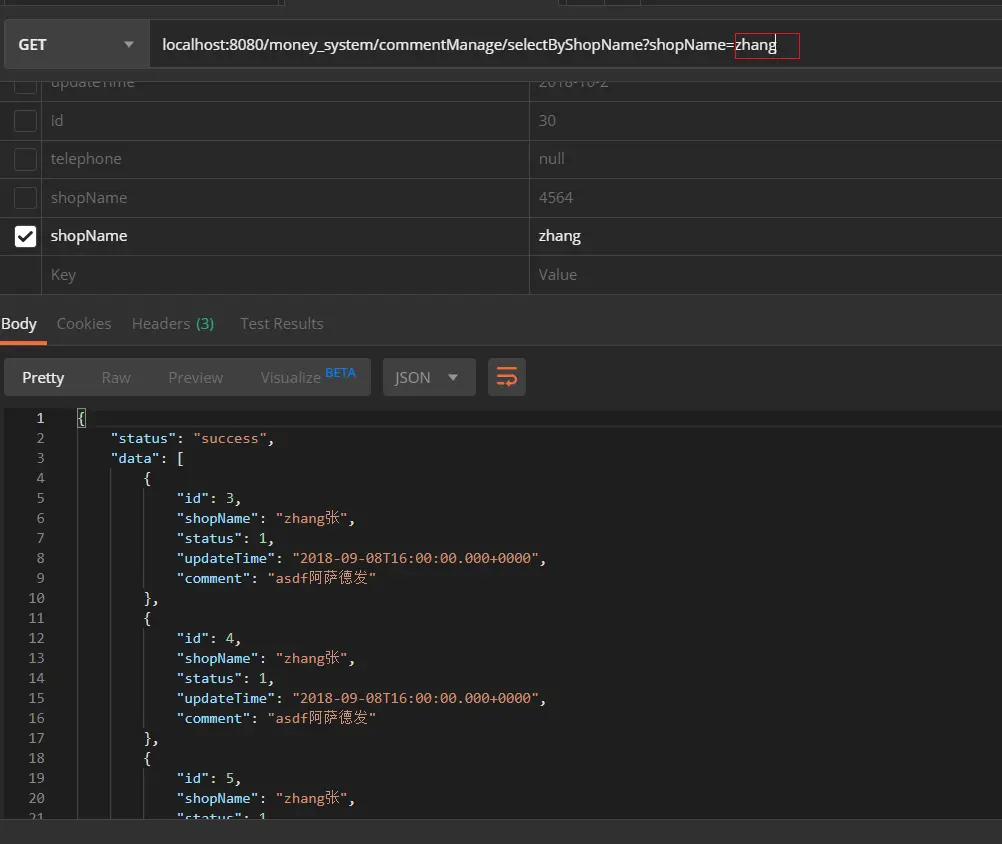Click the "status": "success" line

tap(192, 438)
